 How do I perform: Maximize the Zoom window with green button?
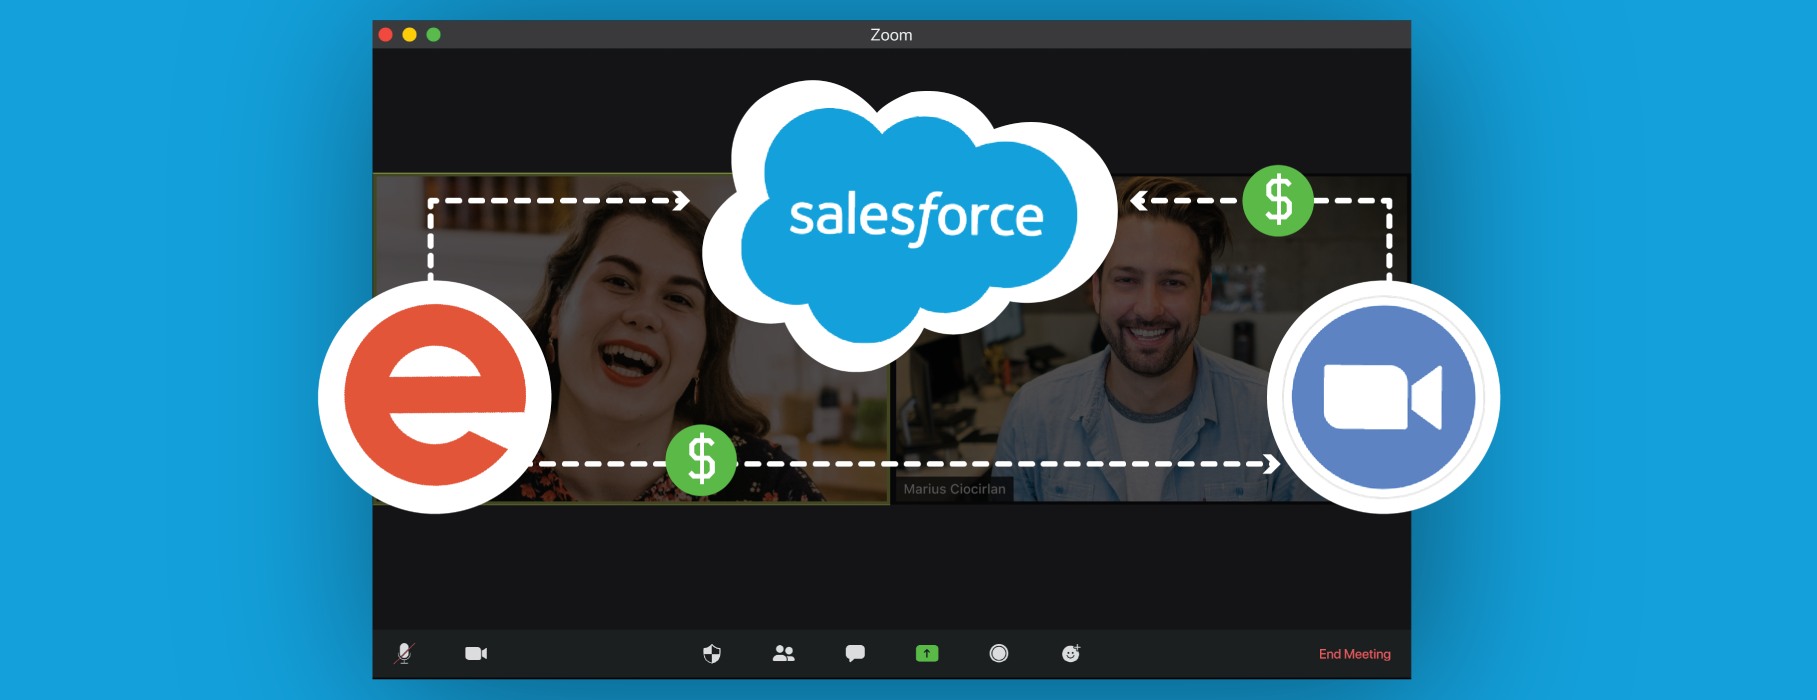(433, 35)
